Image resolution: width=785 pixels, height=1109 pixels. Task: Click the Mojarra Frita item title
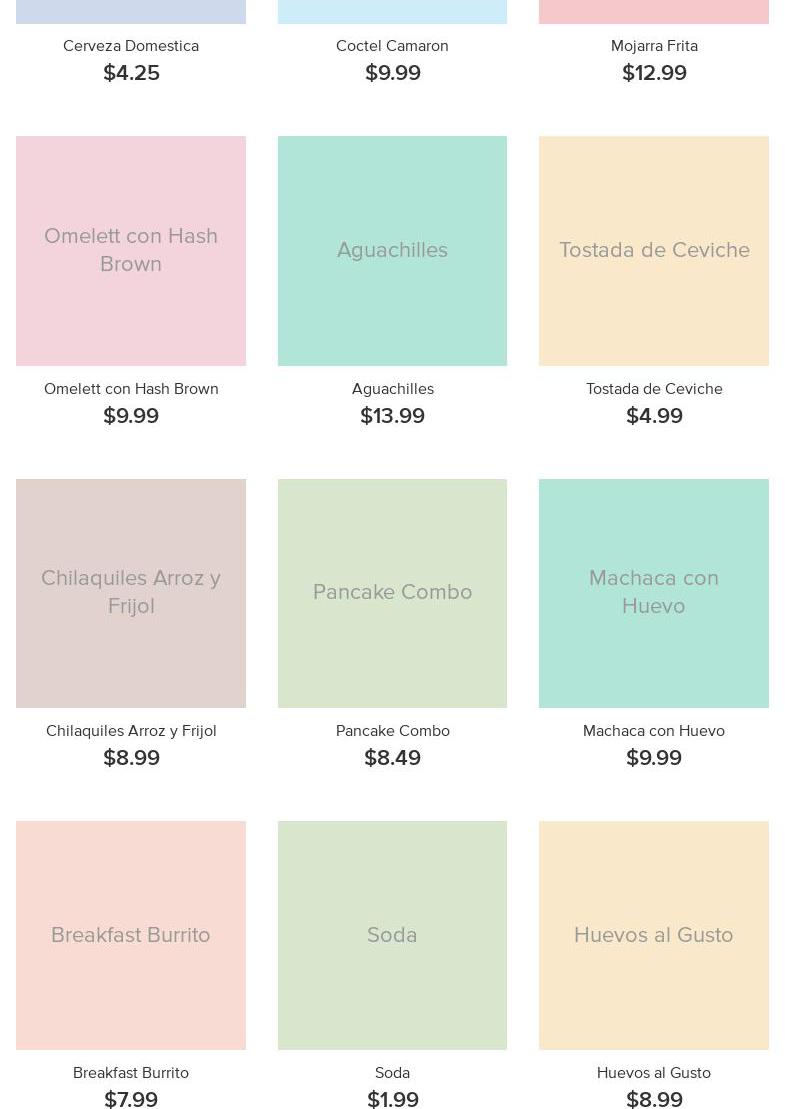(654, 46)
